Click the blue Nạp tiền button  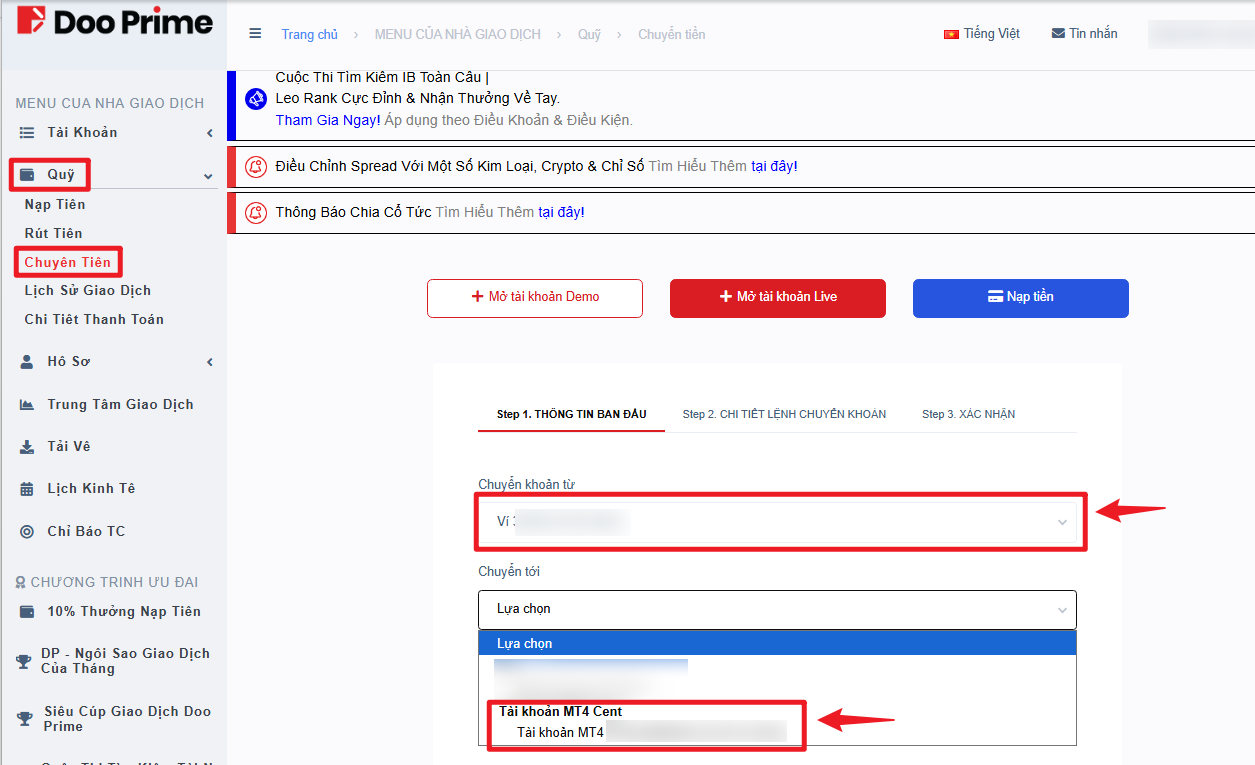point(1021,298)
